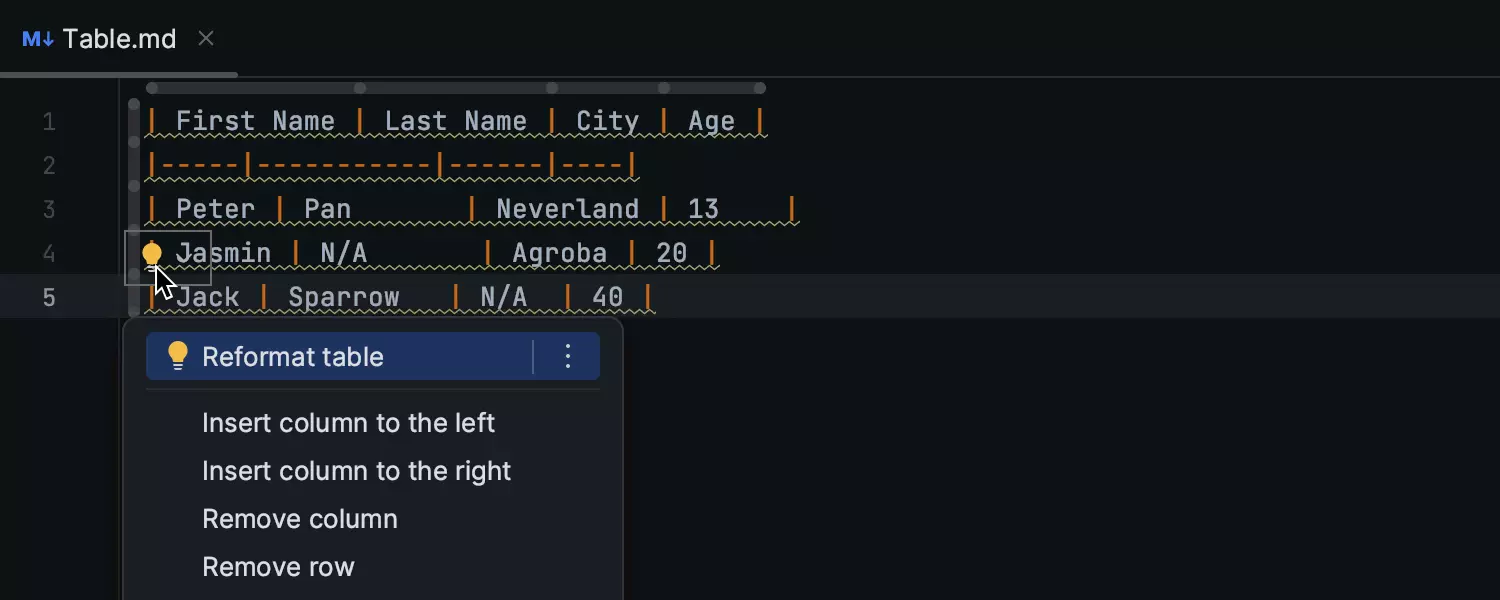Viewport: 1500px width, 600px height.
Task: Click the intention lightbulb on line 4
Action: pos(152,254)
